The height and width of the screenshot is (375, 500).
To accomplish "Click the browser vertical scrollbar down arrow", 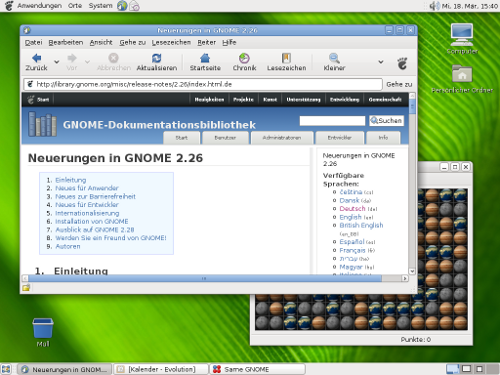I will click(412, 271).
